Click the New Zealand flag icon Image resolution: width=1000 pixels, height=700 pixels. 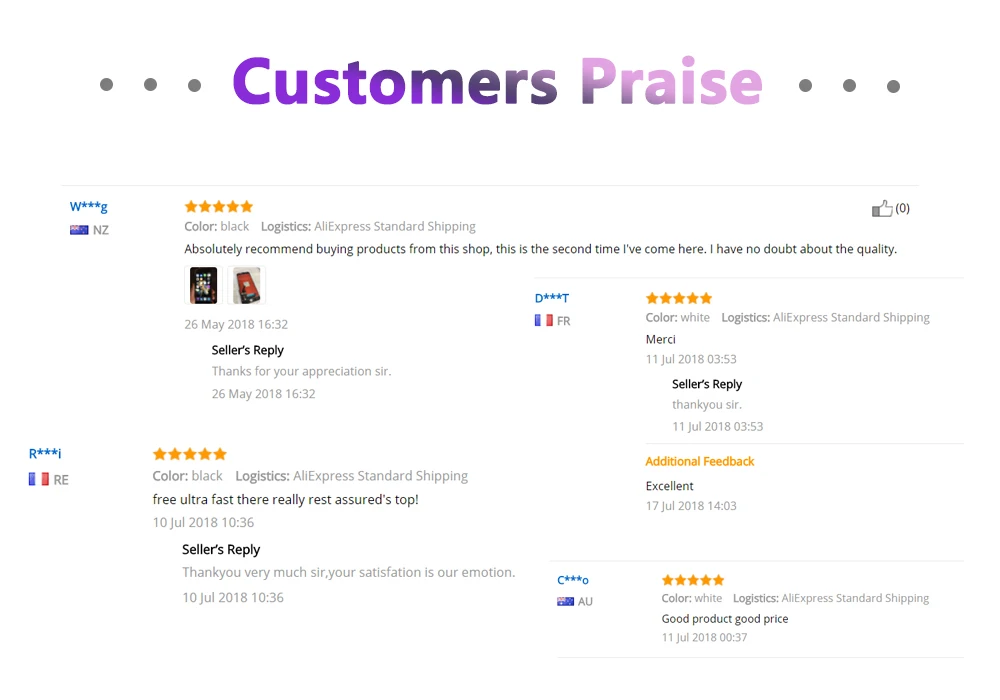[79, 230]
